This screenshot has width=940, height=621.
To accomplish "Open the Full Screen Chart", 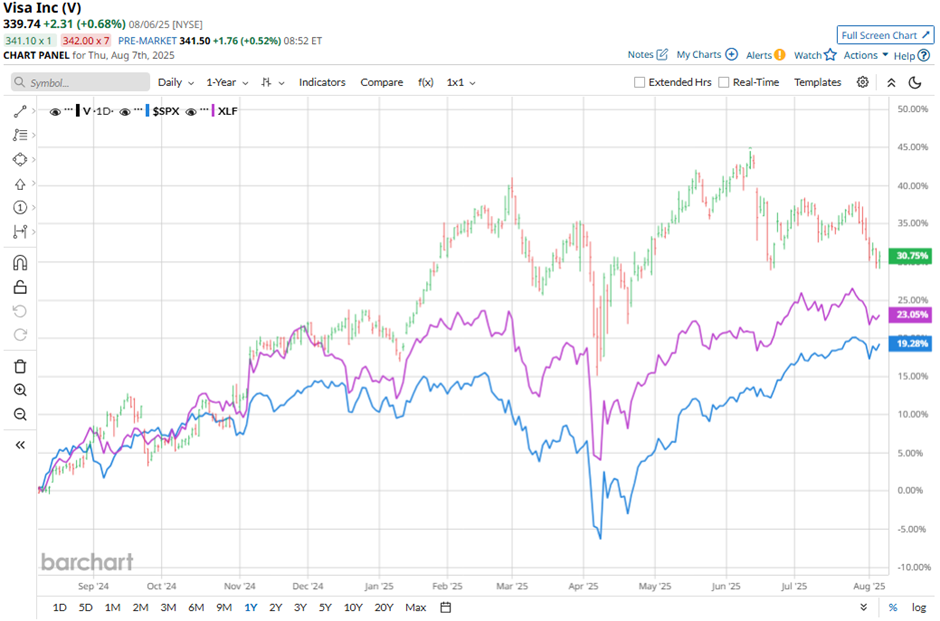I will tap(885, 35).
